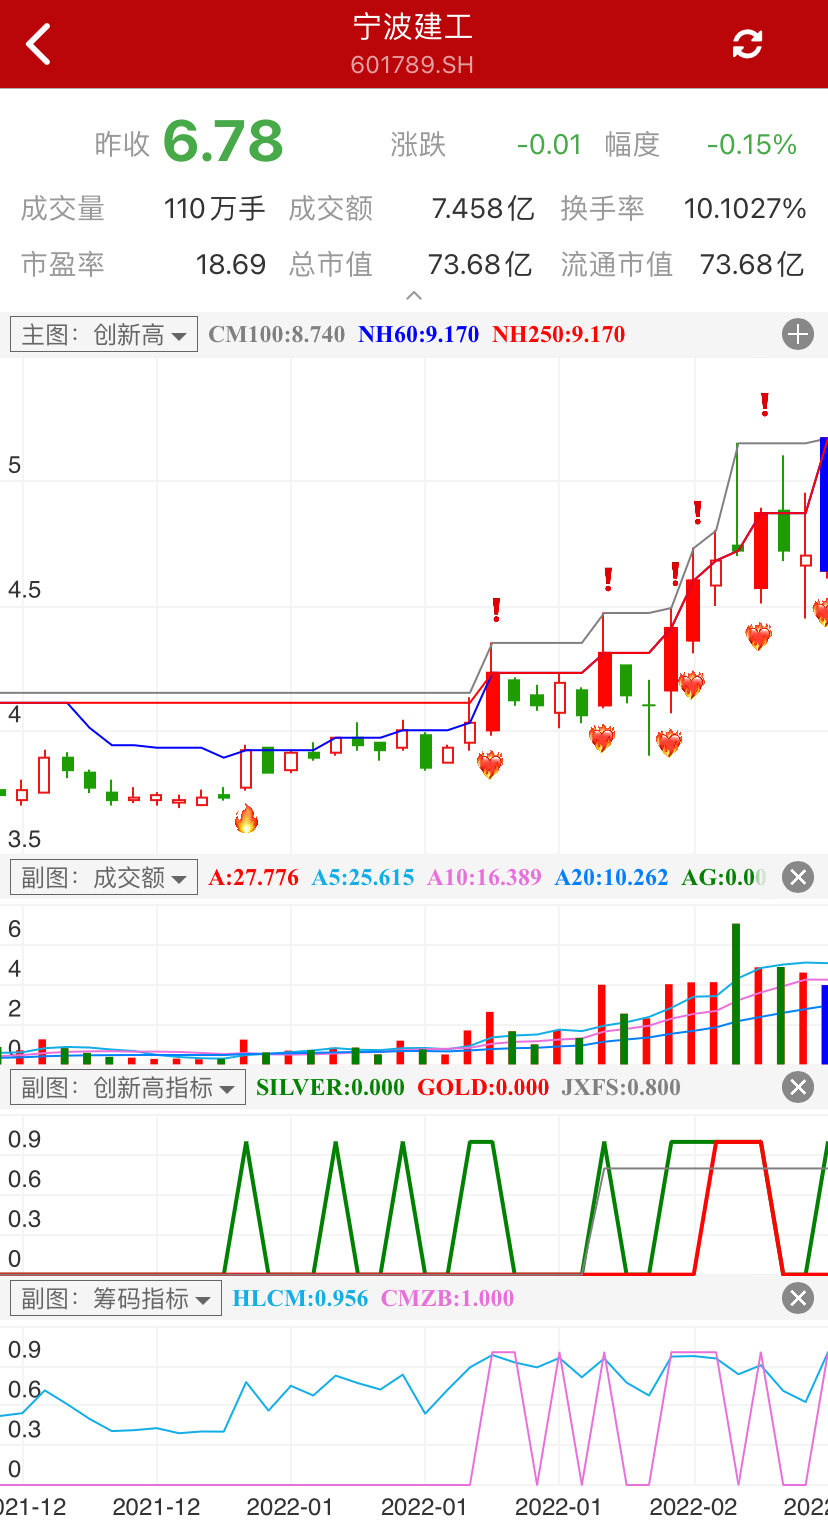Tap the GOLD:0.000 indicator label

click(x=482, y=1087)
